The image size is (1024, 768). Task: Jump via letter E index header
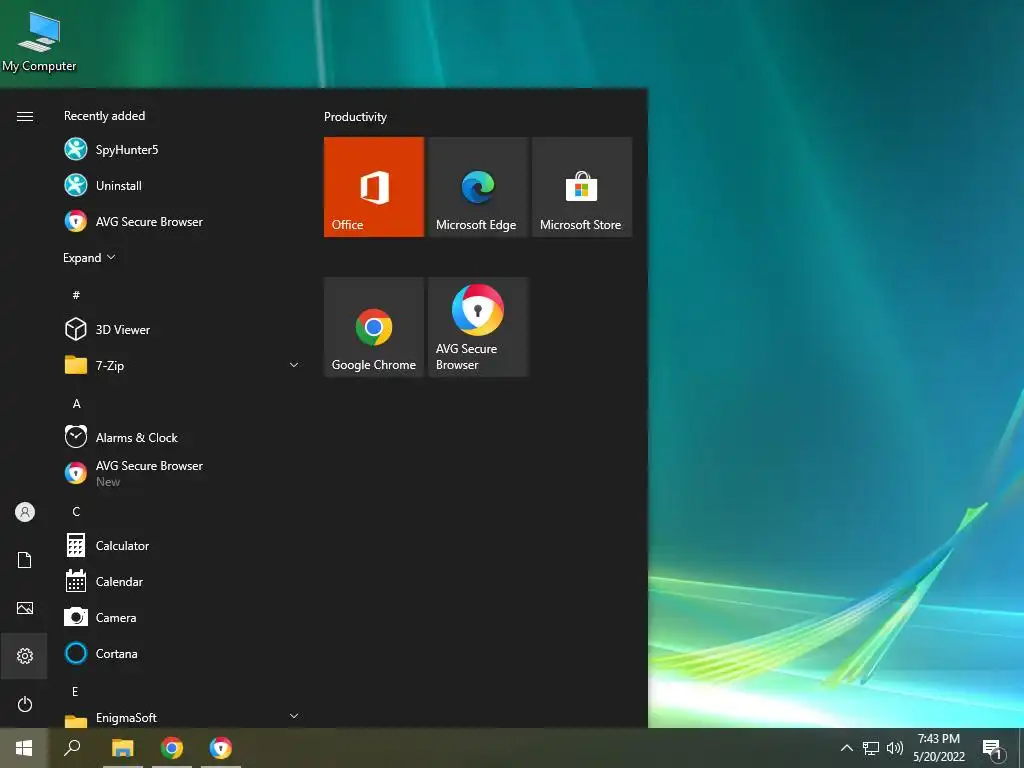point(75,692)
